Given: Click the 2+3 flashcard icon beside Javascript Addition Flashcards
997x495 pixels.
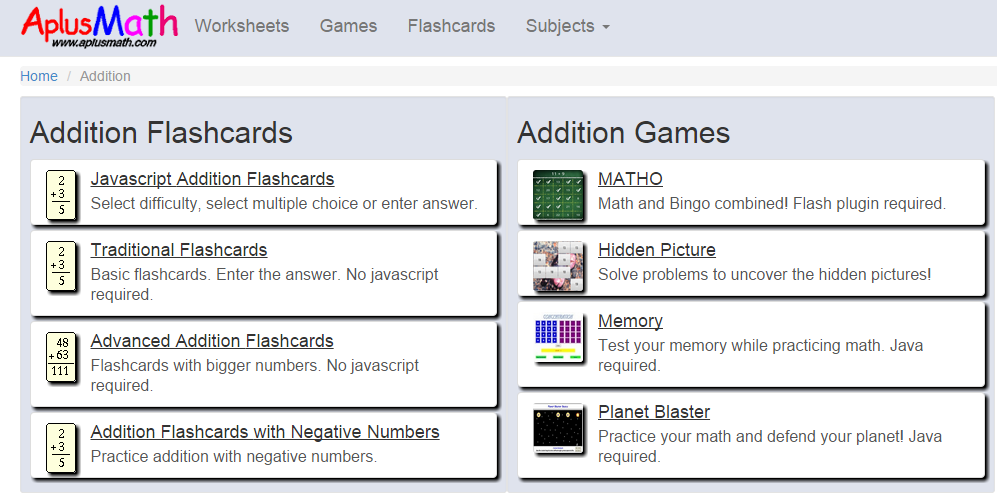Looking at the screenshot, I should [x=62, y=194].
